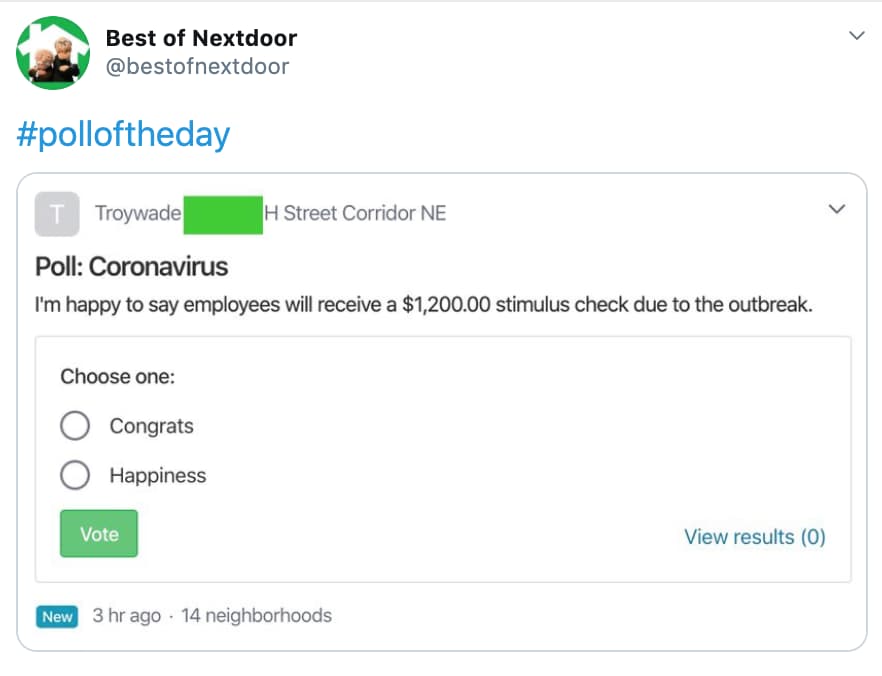This screenshot has width=882, height=676.
Task: Click the @bestofnextdoor handle
Action: [x=197, y=66]
